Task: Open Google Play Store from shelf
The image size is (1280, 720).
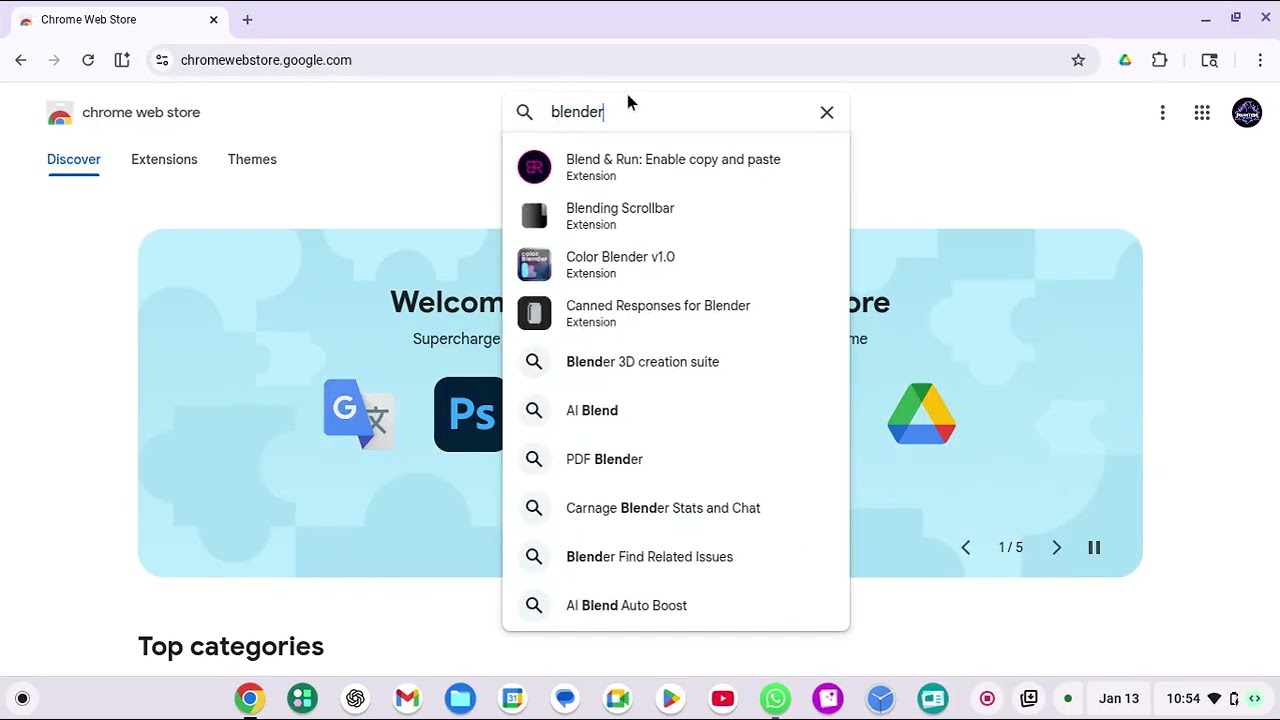Action: coord(670,698)
